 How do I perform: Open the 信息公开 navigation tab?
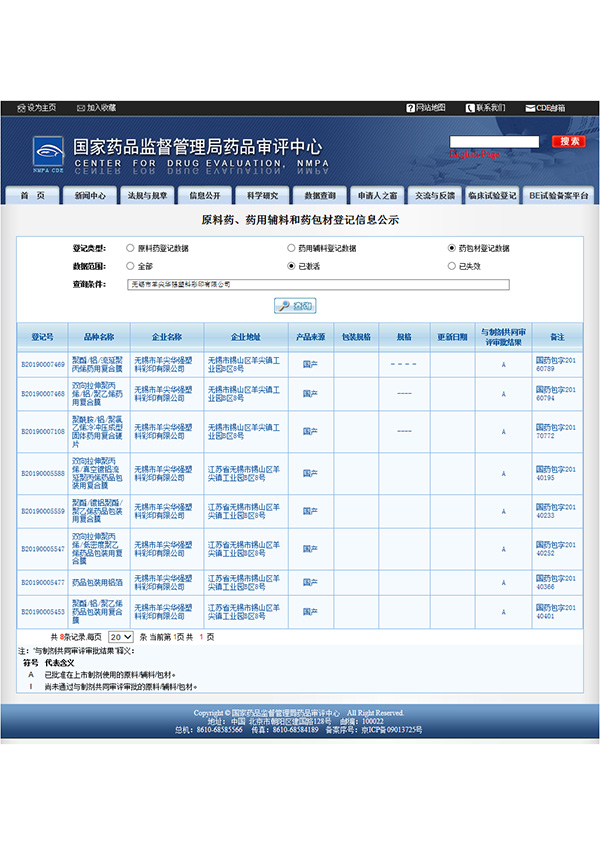205,196
